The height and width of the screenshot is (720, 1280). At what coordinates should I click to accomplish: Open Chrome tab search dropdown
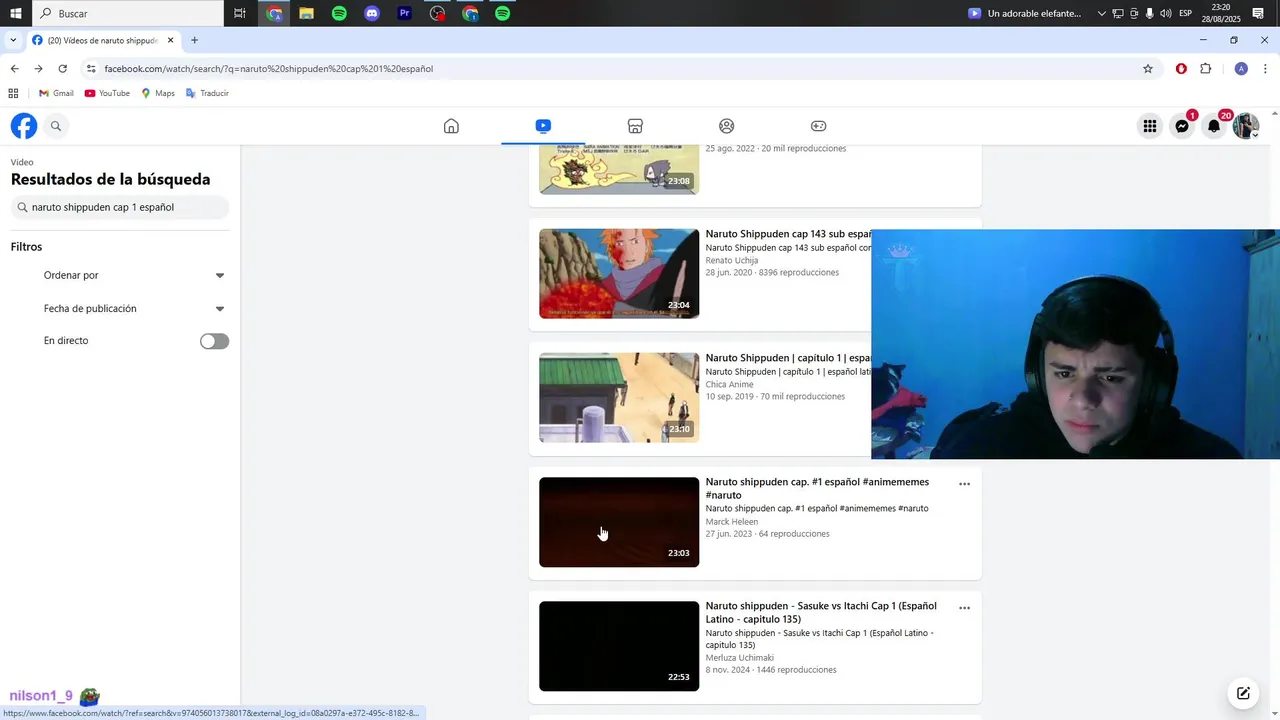12,41
